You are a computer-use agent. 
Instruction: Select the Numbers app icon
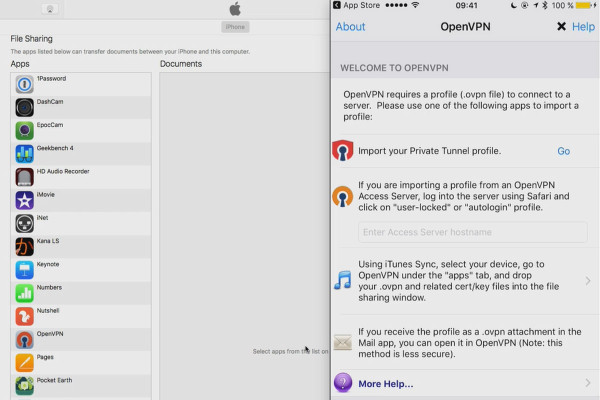24,293
